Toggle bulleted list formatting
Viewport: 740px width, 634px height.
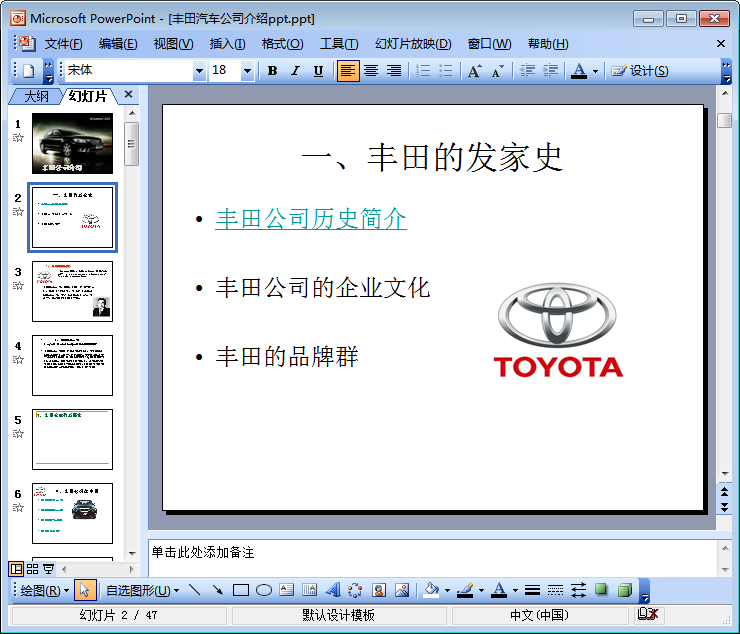point(446,71)
